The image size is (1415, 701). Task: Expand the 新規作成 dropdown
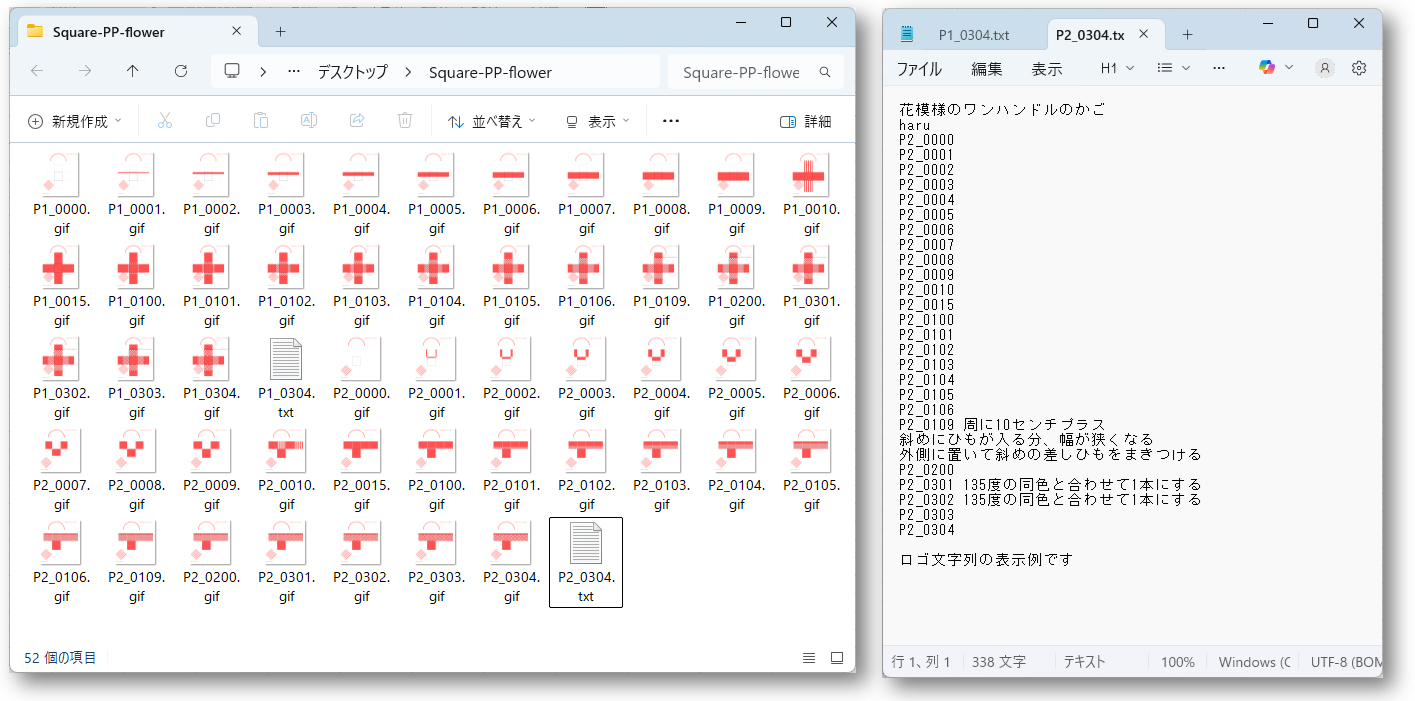tap(75, 121)
